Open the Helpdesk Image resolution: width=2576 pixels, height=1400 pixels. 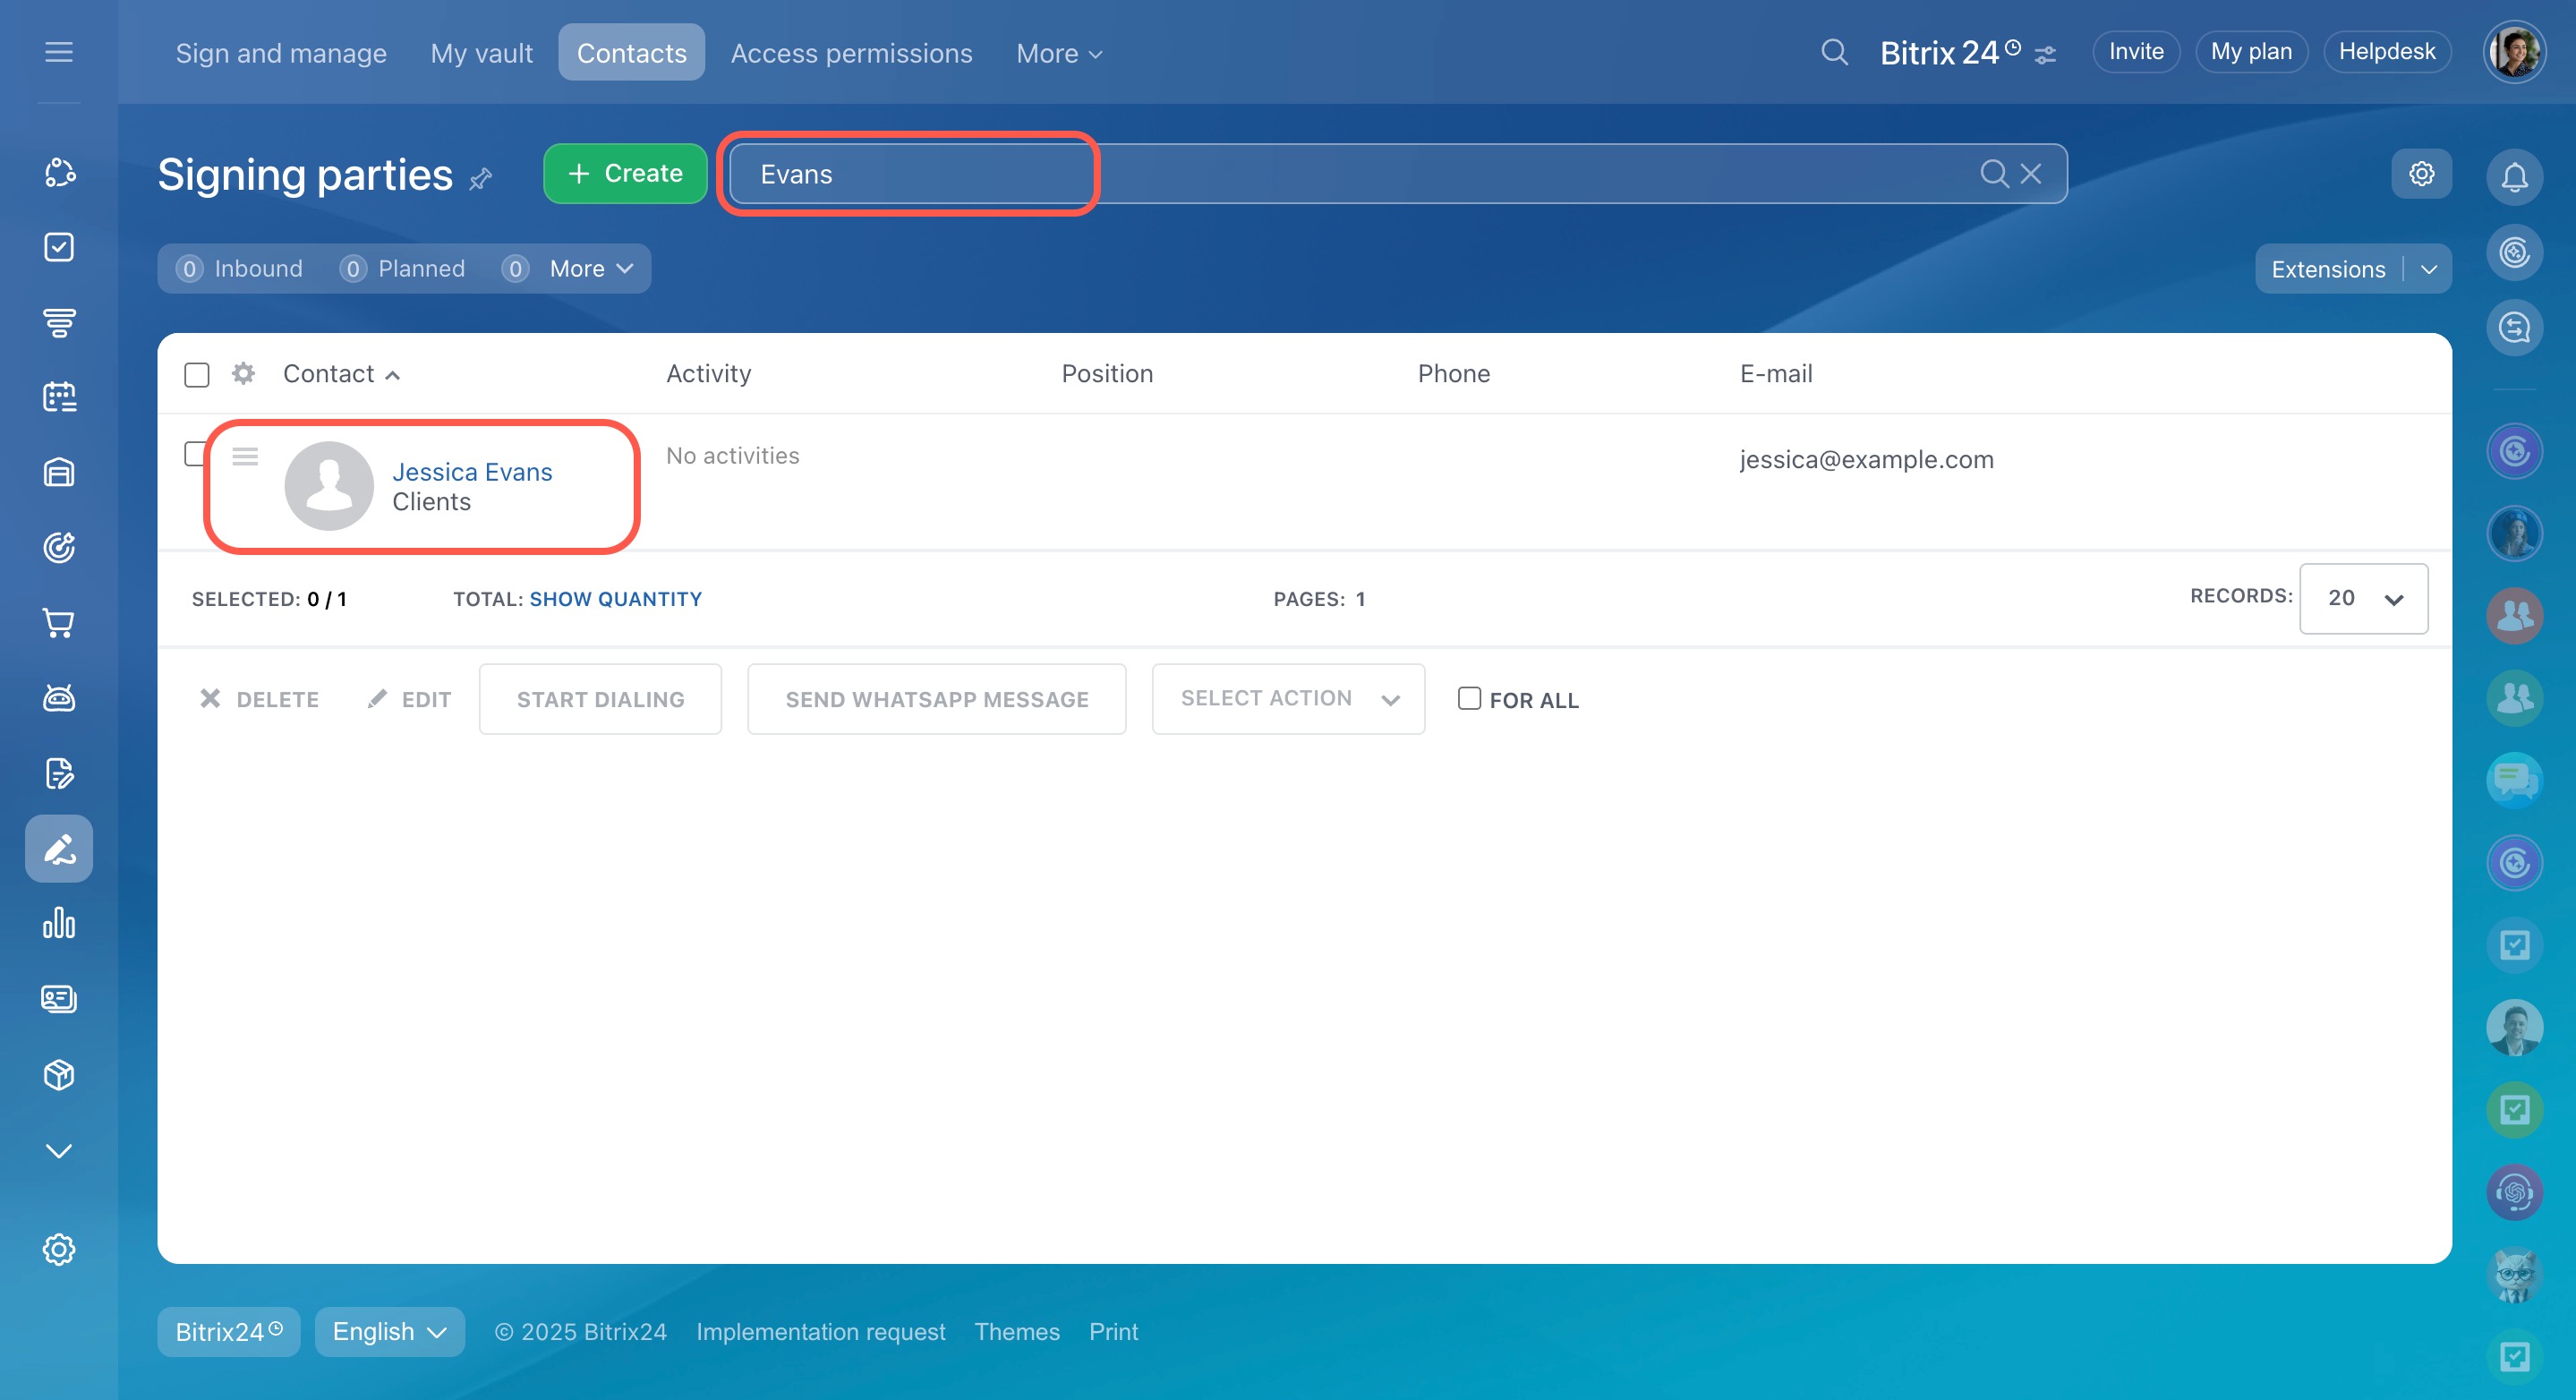tap(2387, 52)
